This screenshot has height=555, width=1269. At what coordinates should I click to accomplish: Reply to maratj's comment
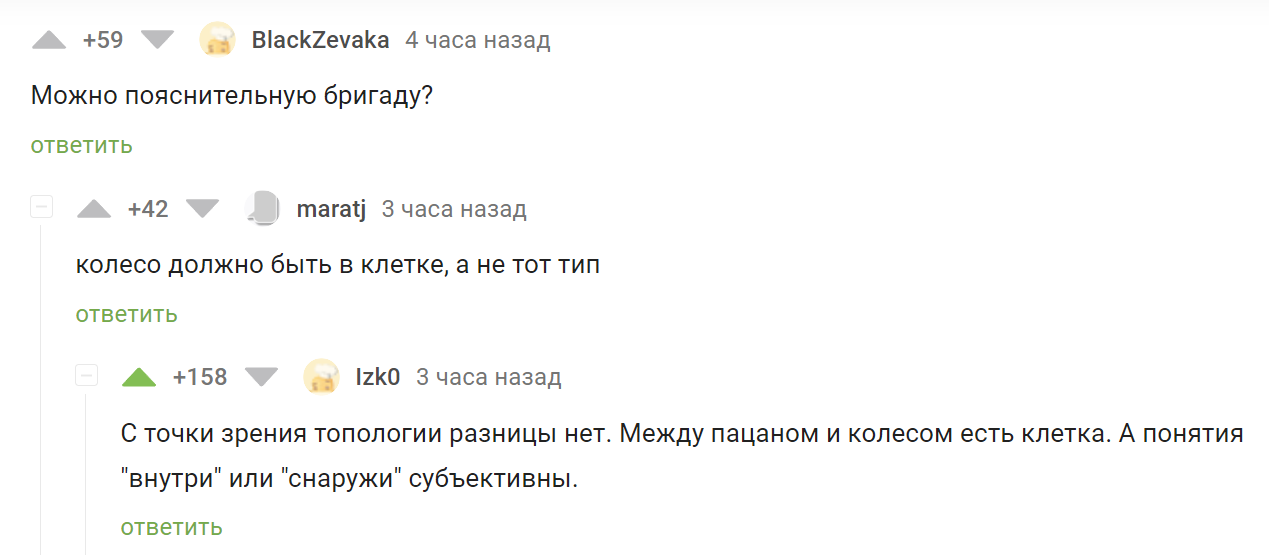126,314
